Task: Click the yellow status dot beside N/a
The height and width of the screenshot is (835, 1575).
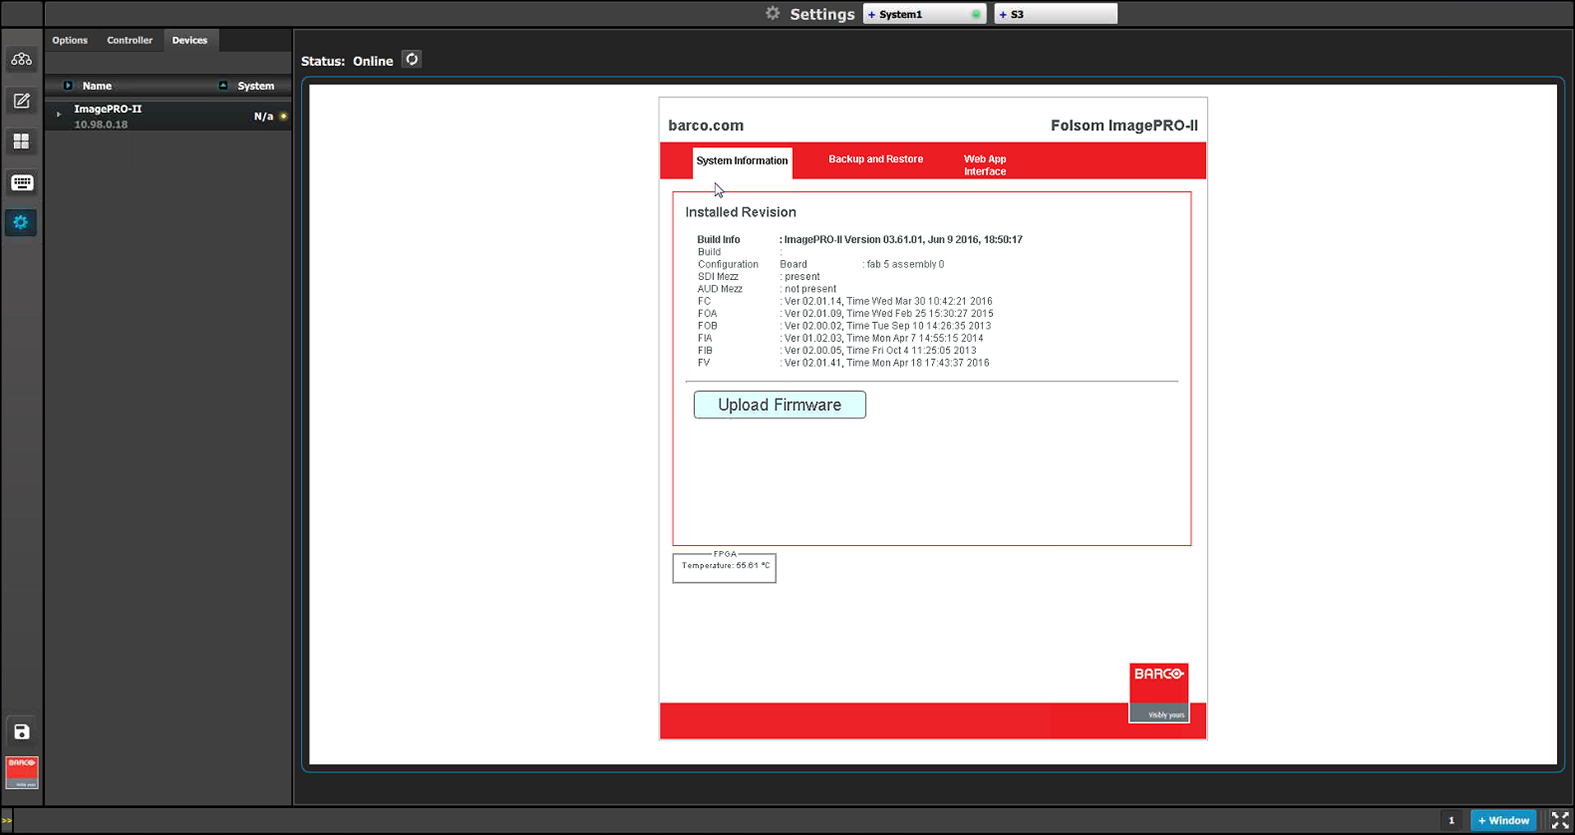Action: click(284, 116)
